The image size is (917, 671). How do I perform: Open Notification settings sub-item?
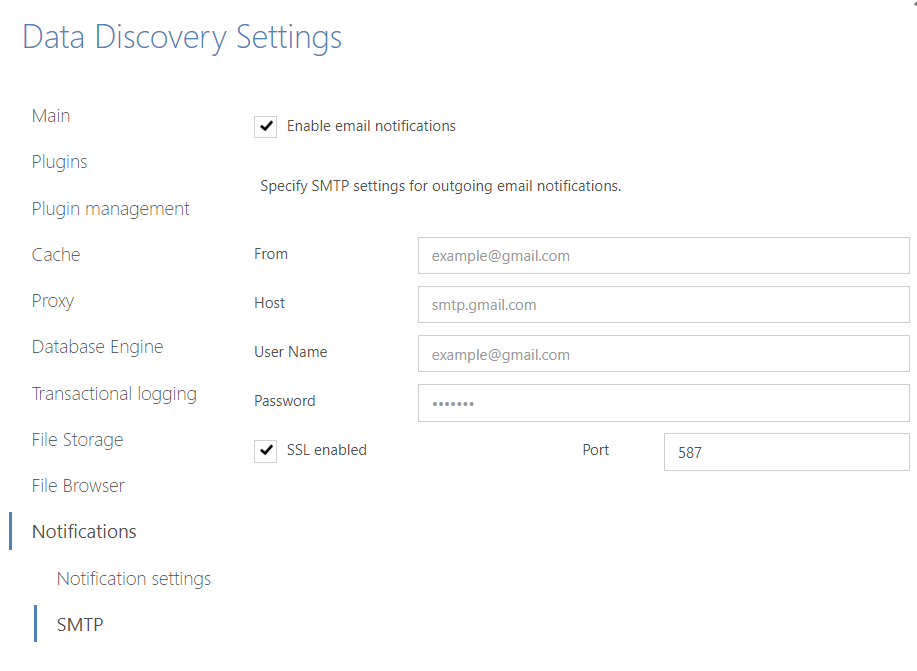(x=133, y=579)
